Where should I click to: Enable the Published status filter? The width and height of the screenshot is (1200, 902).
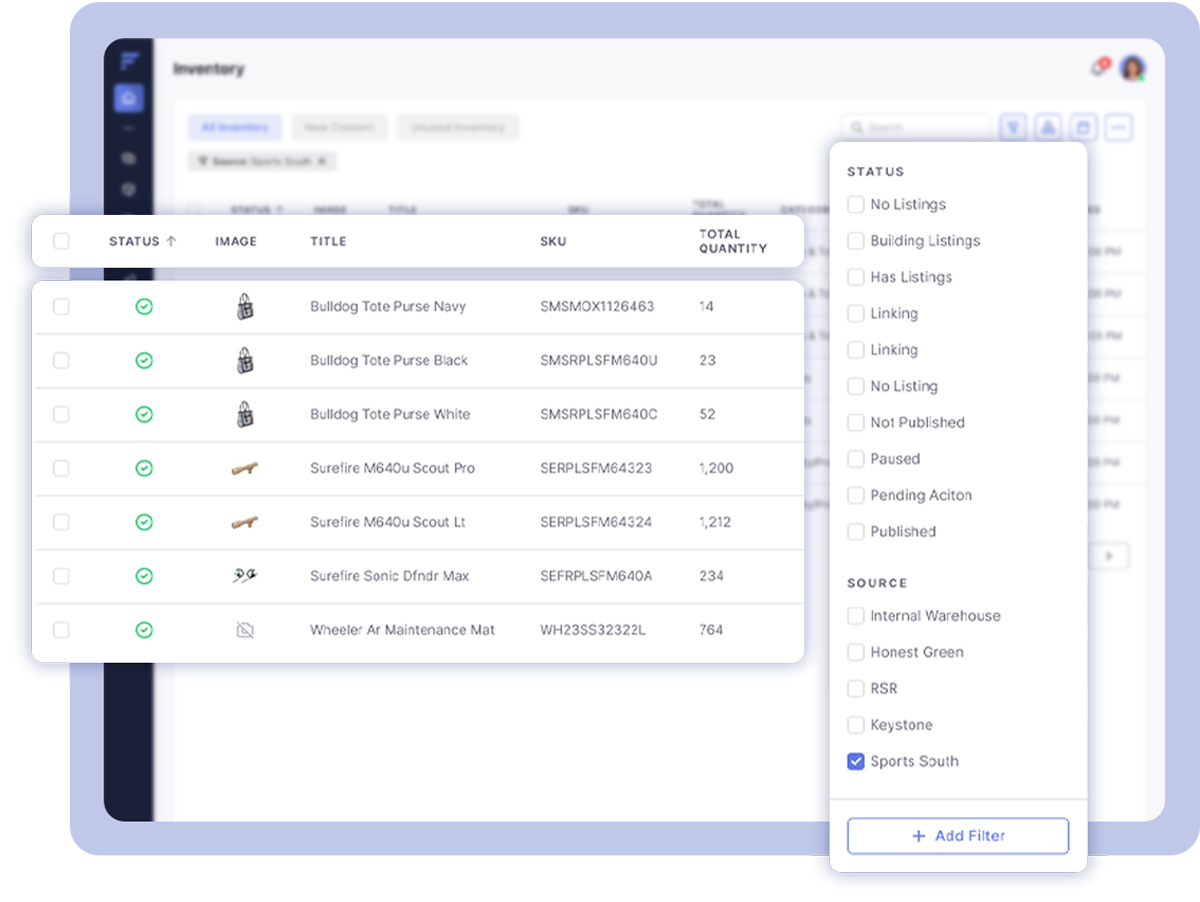[x=856, y=531]
